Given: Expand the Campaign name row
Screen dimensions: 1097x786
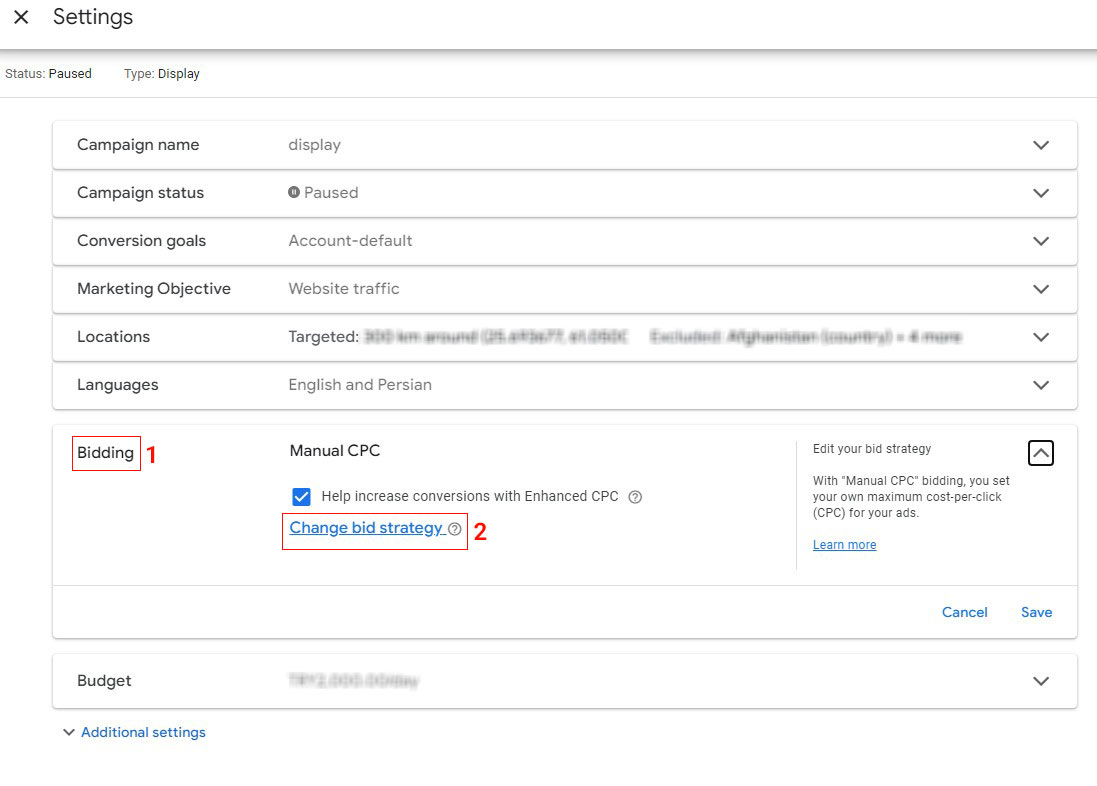Looking at the screenshot, I should tap(1041, 145).
